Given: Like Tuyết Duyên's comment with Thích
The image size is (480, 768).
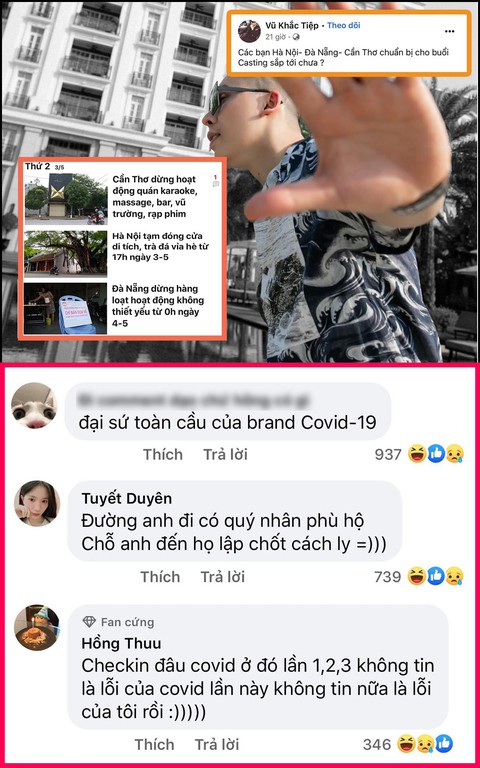Looking at the screenshot, I should [160, 577].
